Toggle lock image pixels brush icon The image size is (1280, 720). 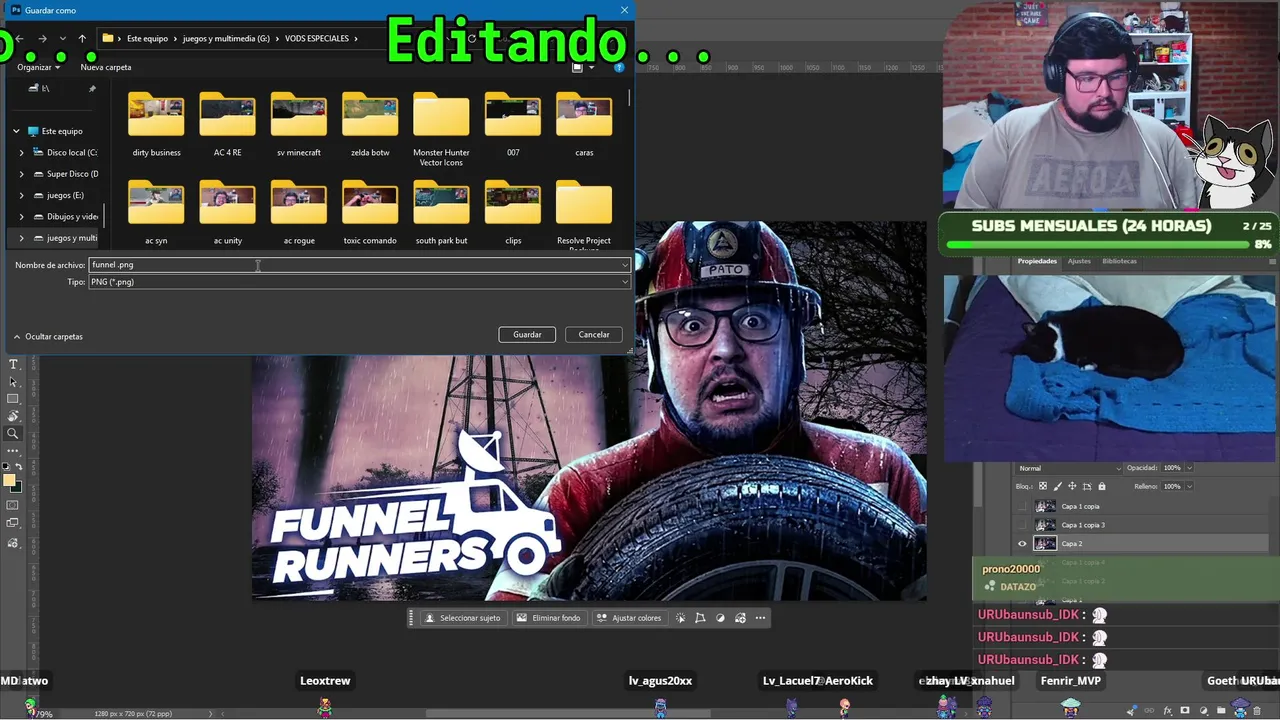point(1058,487)
